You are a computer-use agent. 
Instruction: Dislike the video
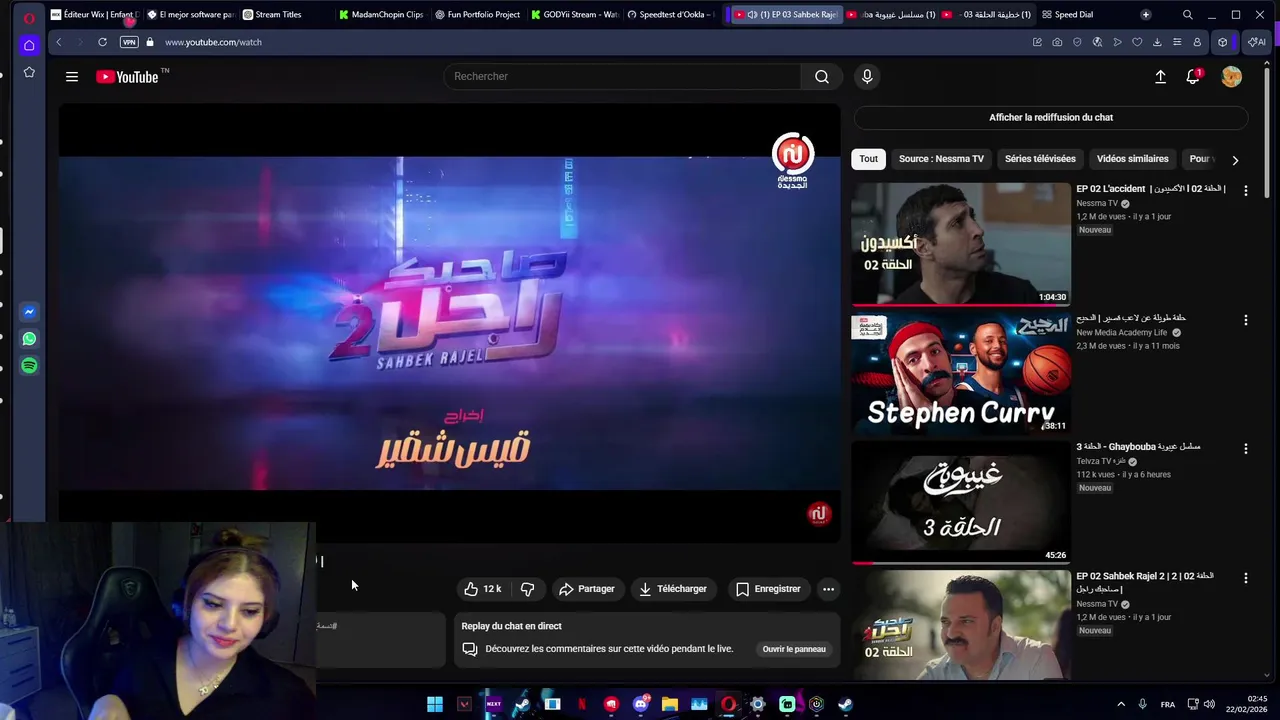click(x=527, y=589)
